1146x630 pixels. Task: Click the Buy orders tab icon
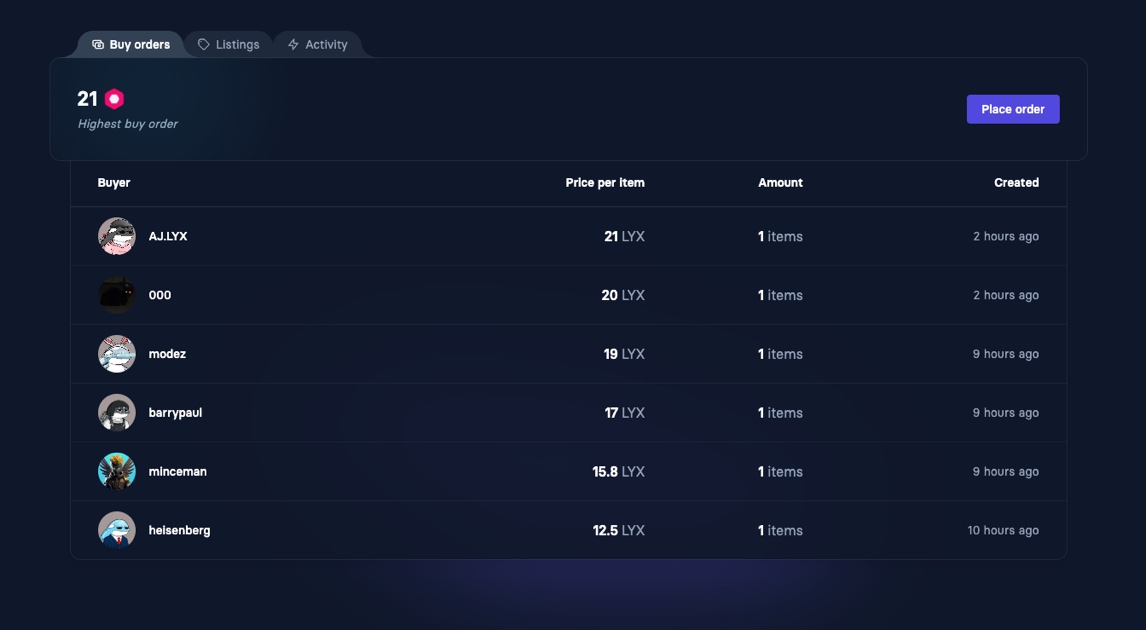coord(98,45)
